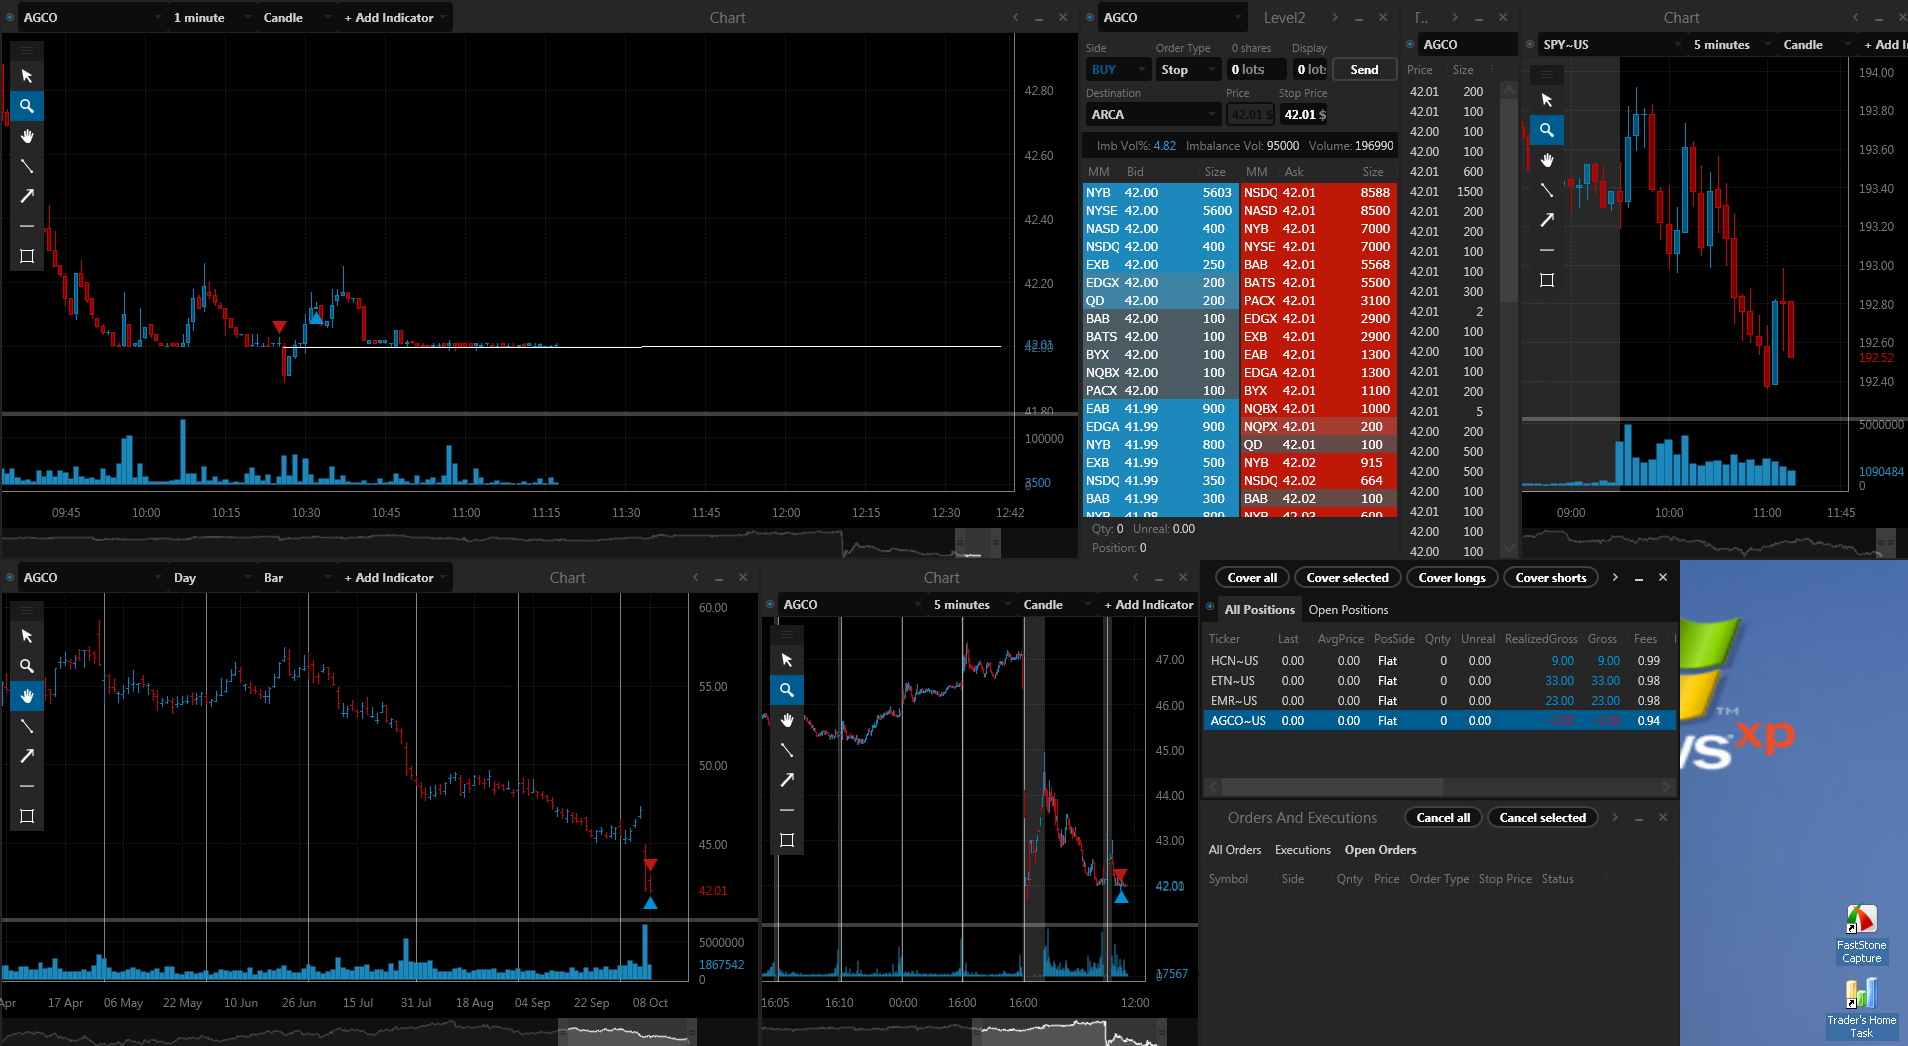Viewport: 1908px width, 1046px height.
Task: Select the hand pan tool in the AGCO Day chart
Action: pos(27,696)
